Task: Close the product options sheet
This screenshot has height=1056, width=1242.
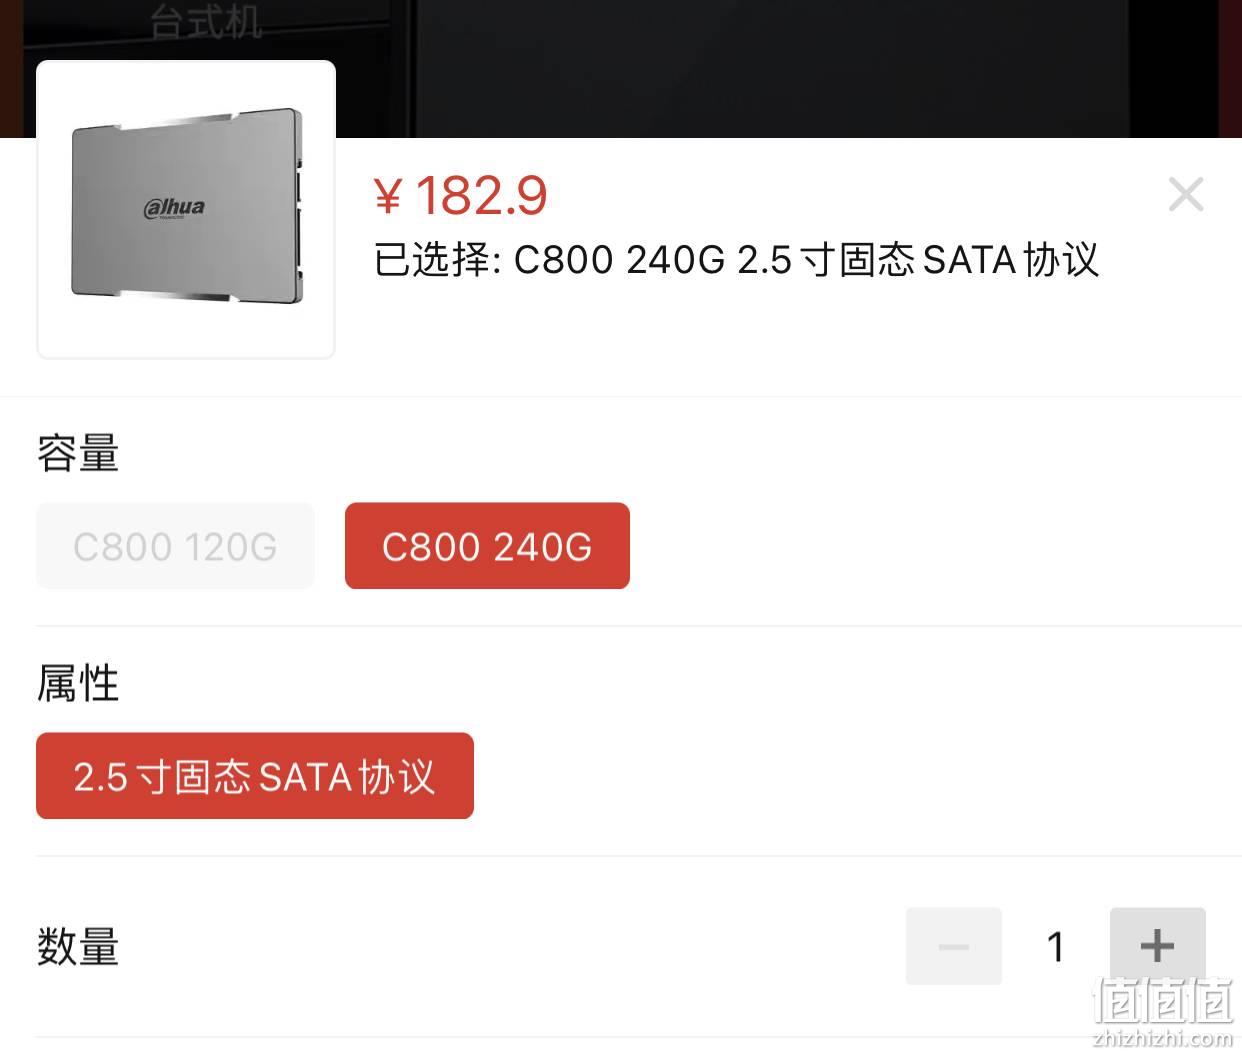Action: pos(1186,194)
